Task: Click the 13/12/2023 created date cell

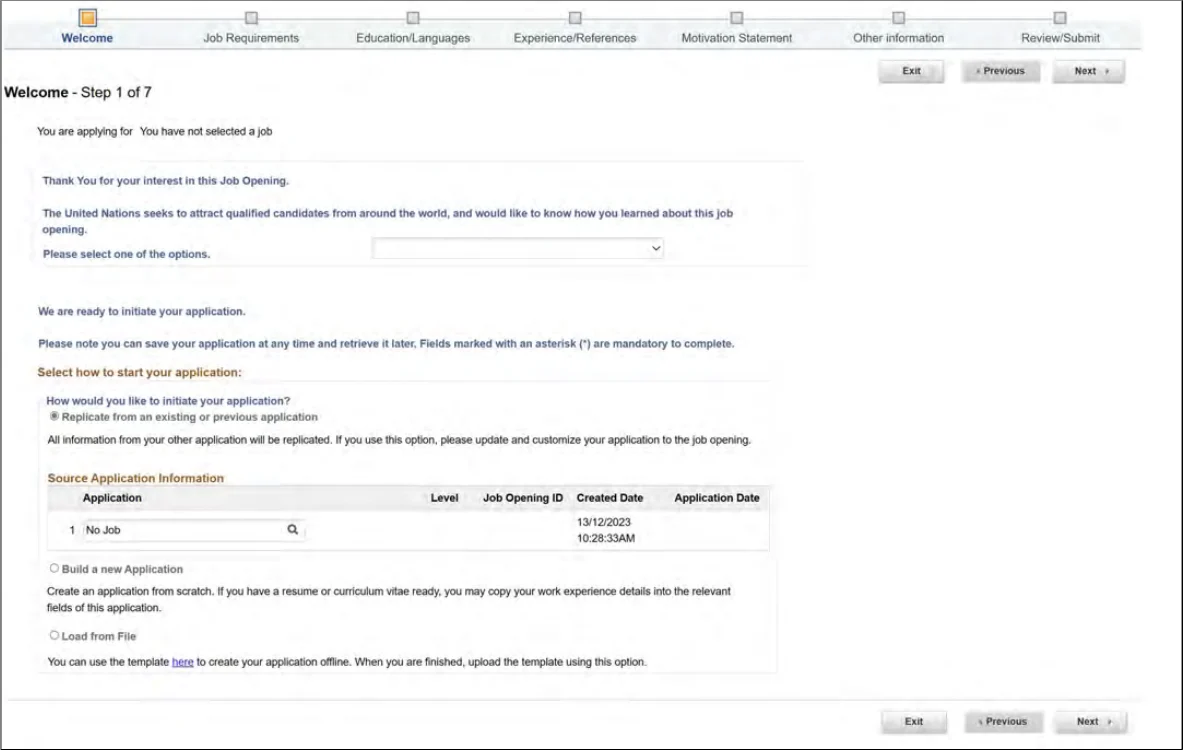Action: point(606,530)
